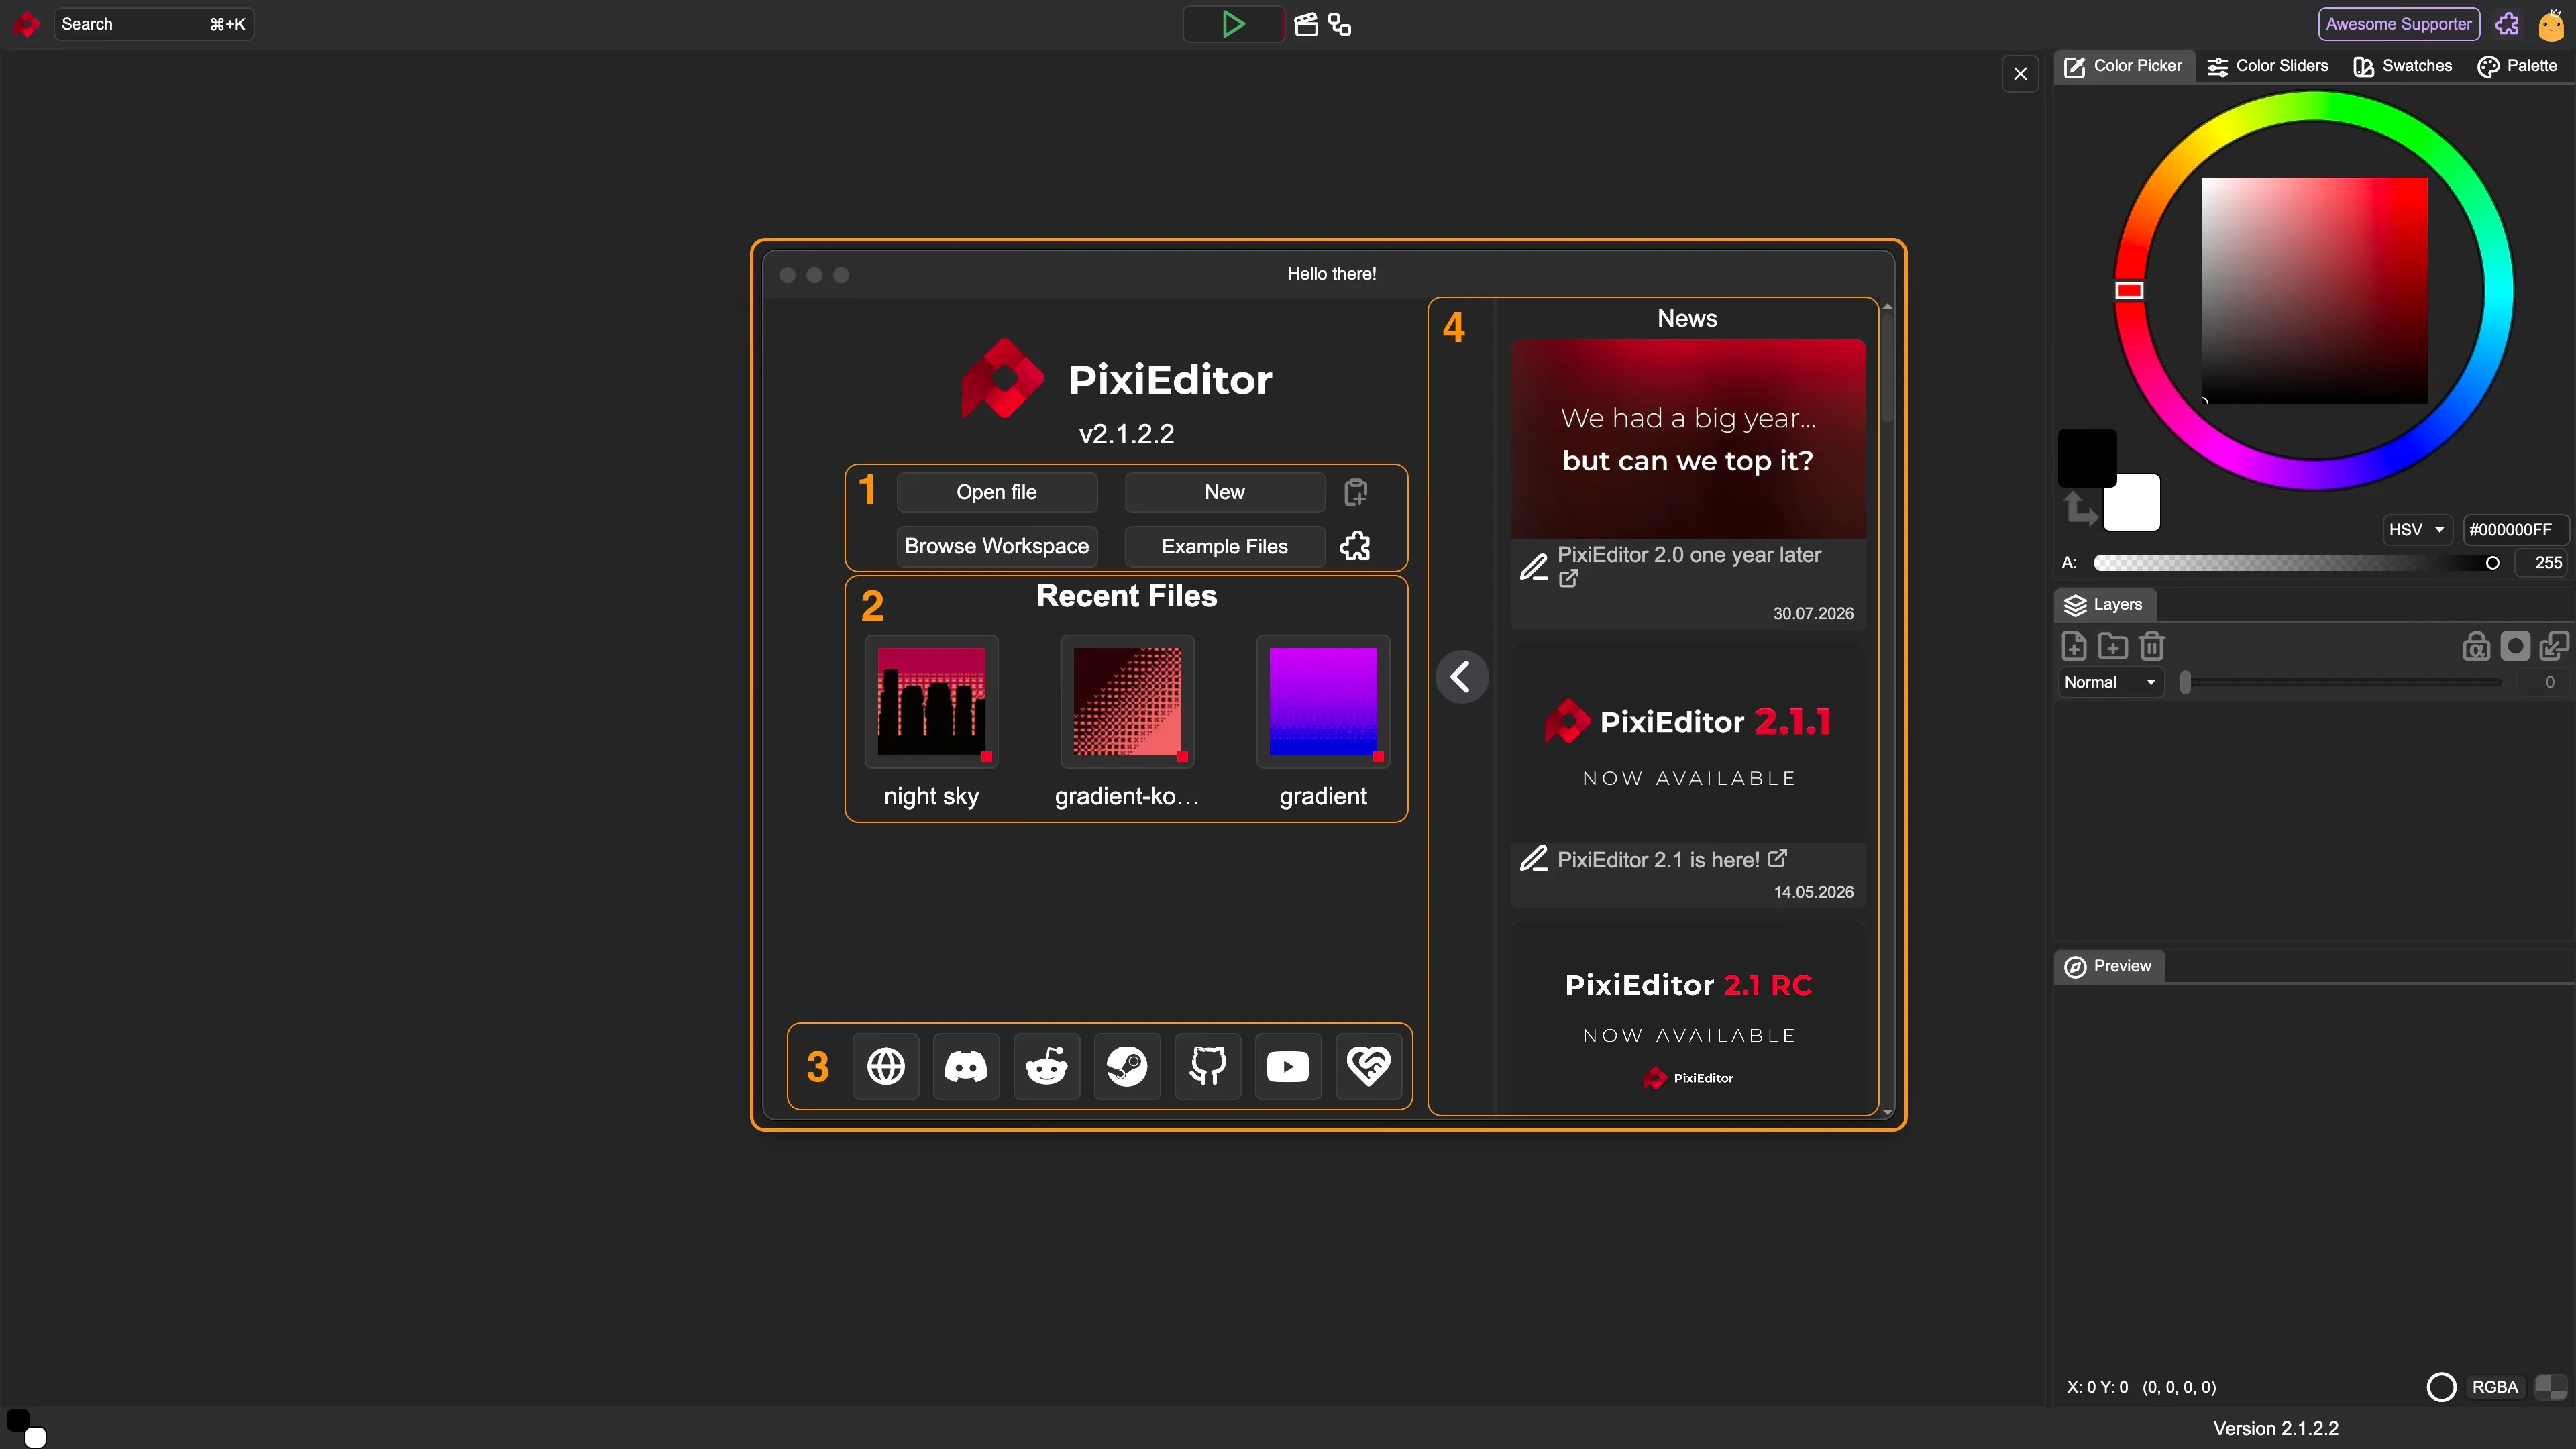Open the Discord icon link

coord(966,1066)
